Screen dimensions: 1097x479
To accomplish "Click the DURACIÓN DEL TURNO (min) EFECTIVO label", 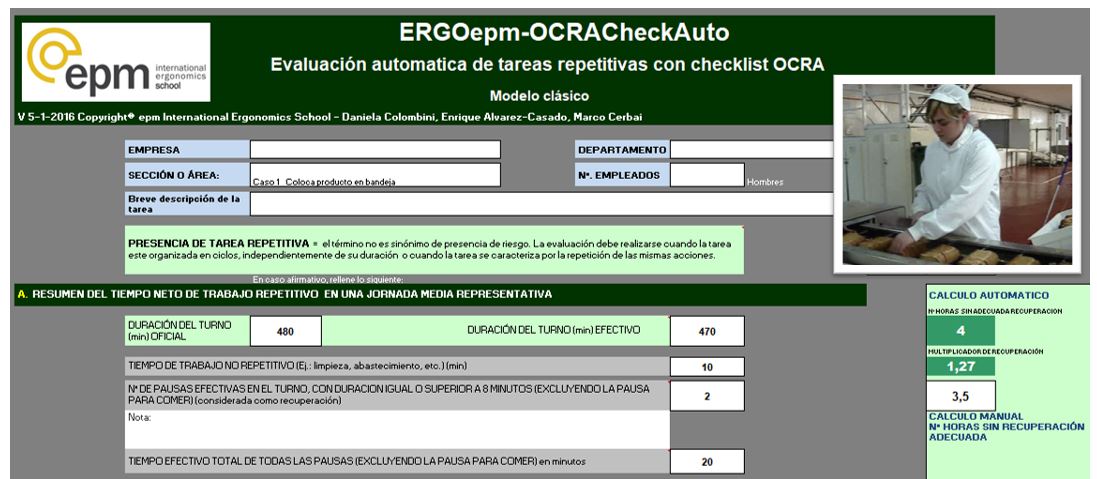I will pyautogui.click(x=553, y=329).
